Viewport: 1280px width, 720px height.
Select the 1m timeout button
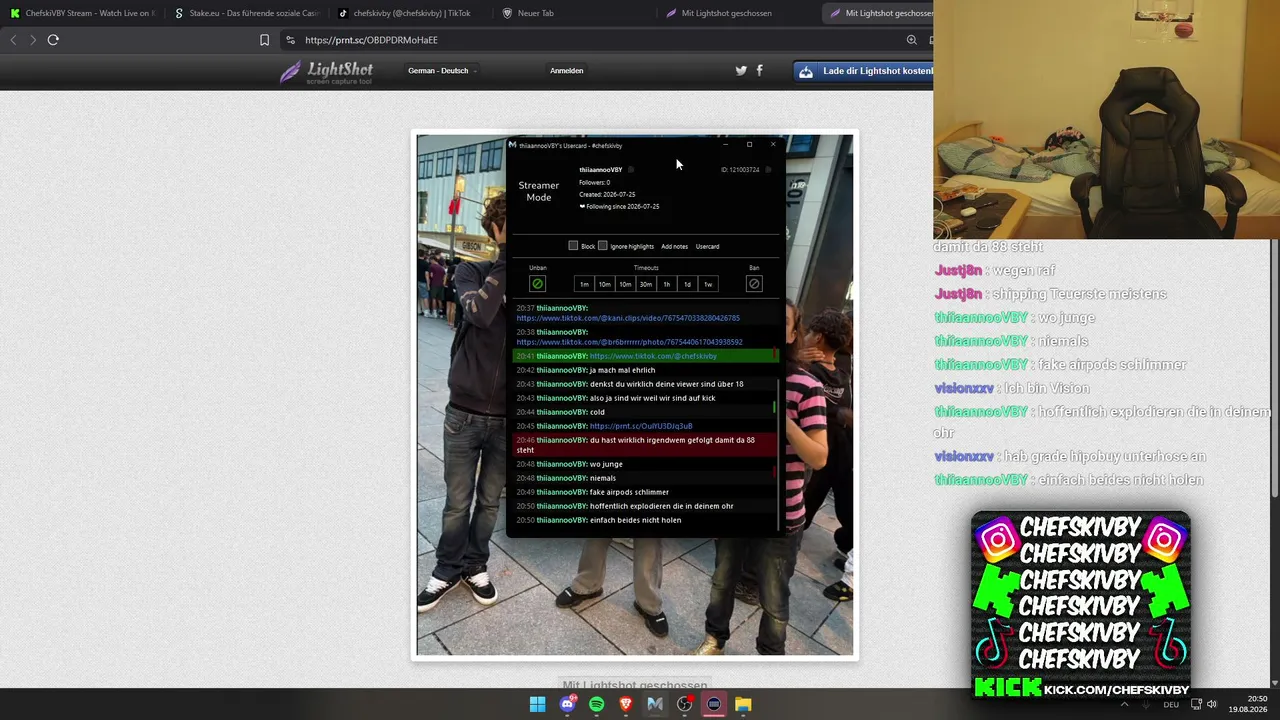584,284
